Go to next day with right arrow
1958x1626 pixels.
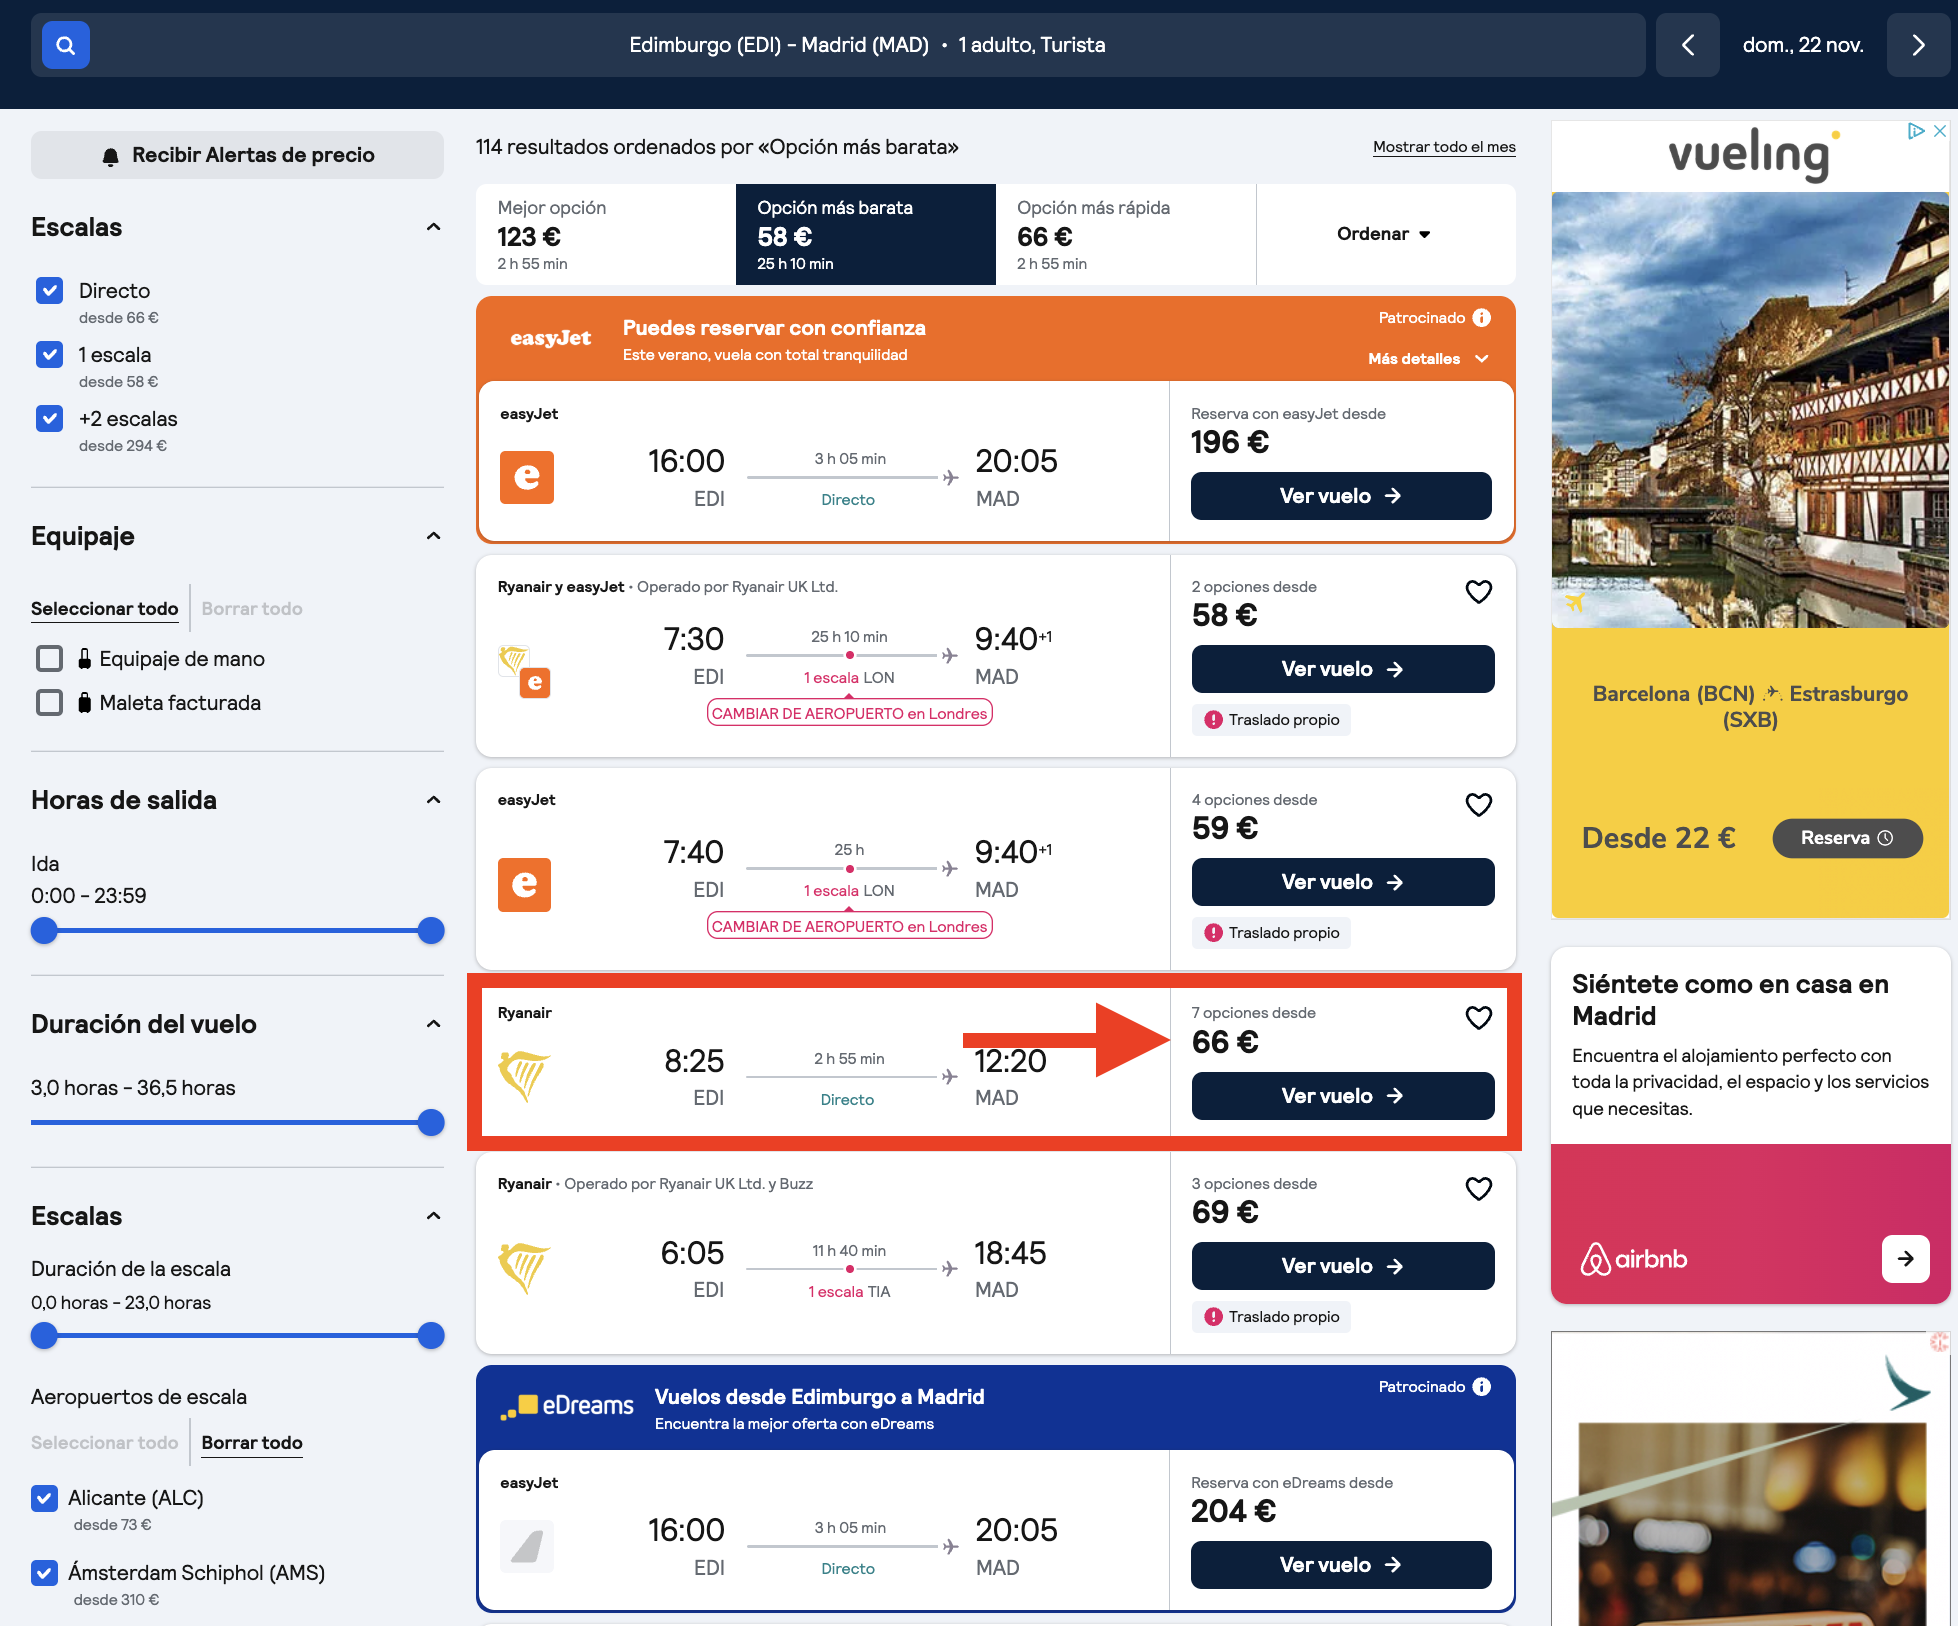(1918, 45)
